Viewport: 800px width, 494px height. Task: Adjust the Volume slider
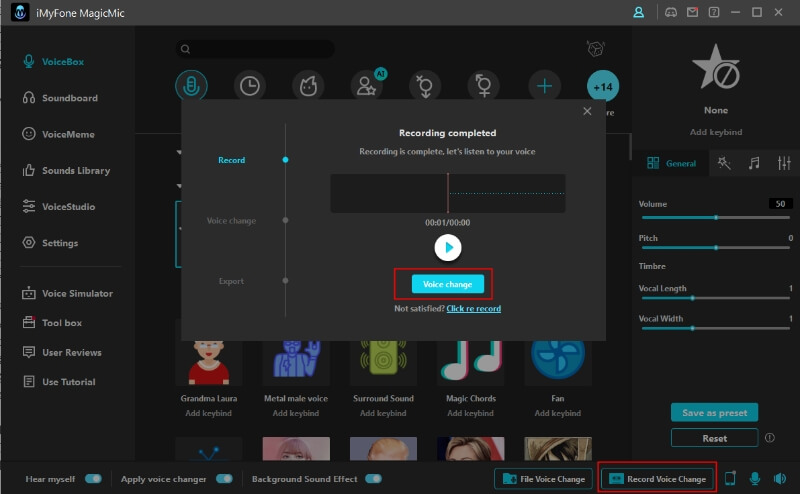tap(716, 217)
